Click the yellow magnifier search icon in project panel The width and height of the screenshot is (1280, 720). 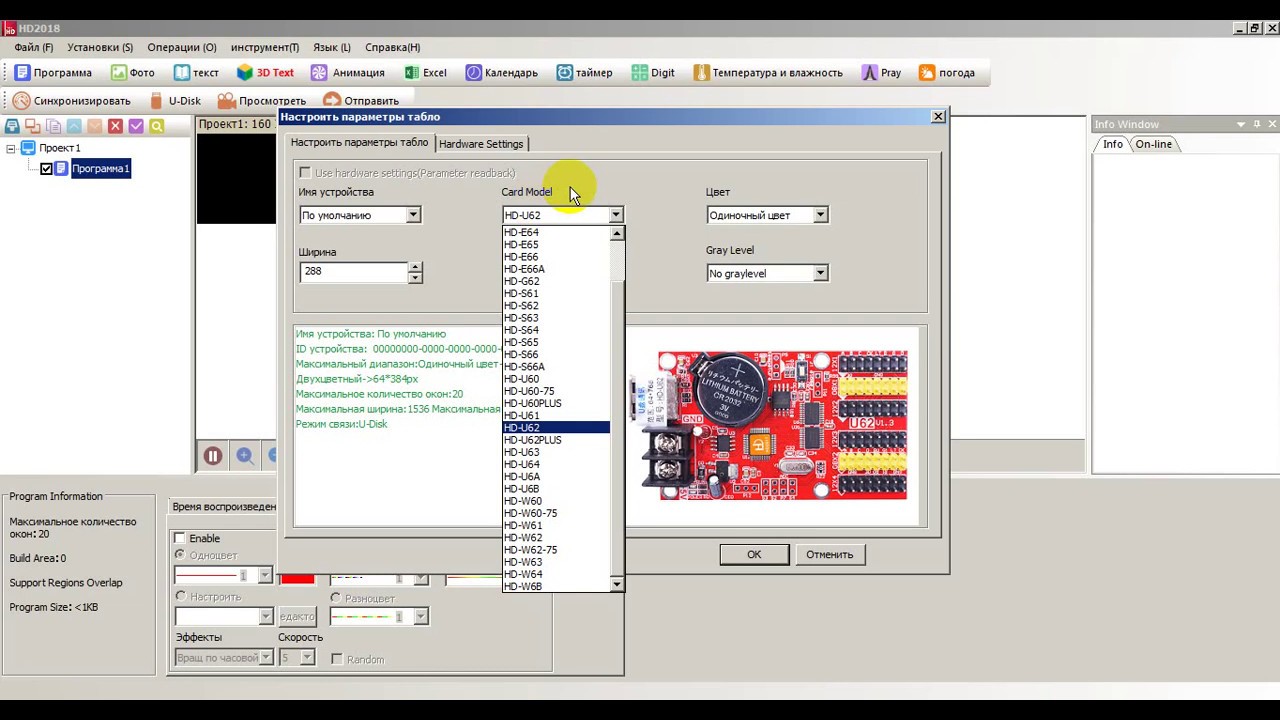tap(156, 126)
